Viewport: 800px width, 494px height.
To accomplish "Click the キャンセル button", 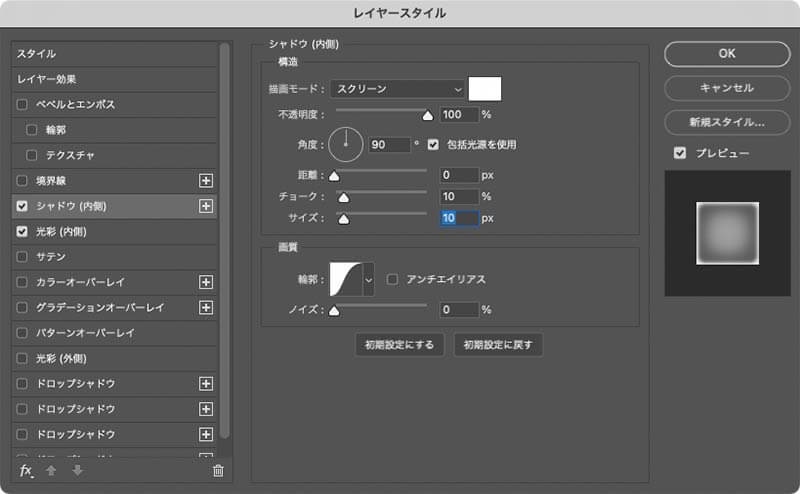I will pos(727,88).
